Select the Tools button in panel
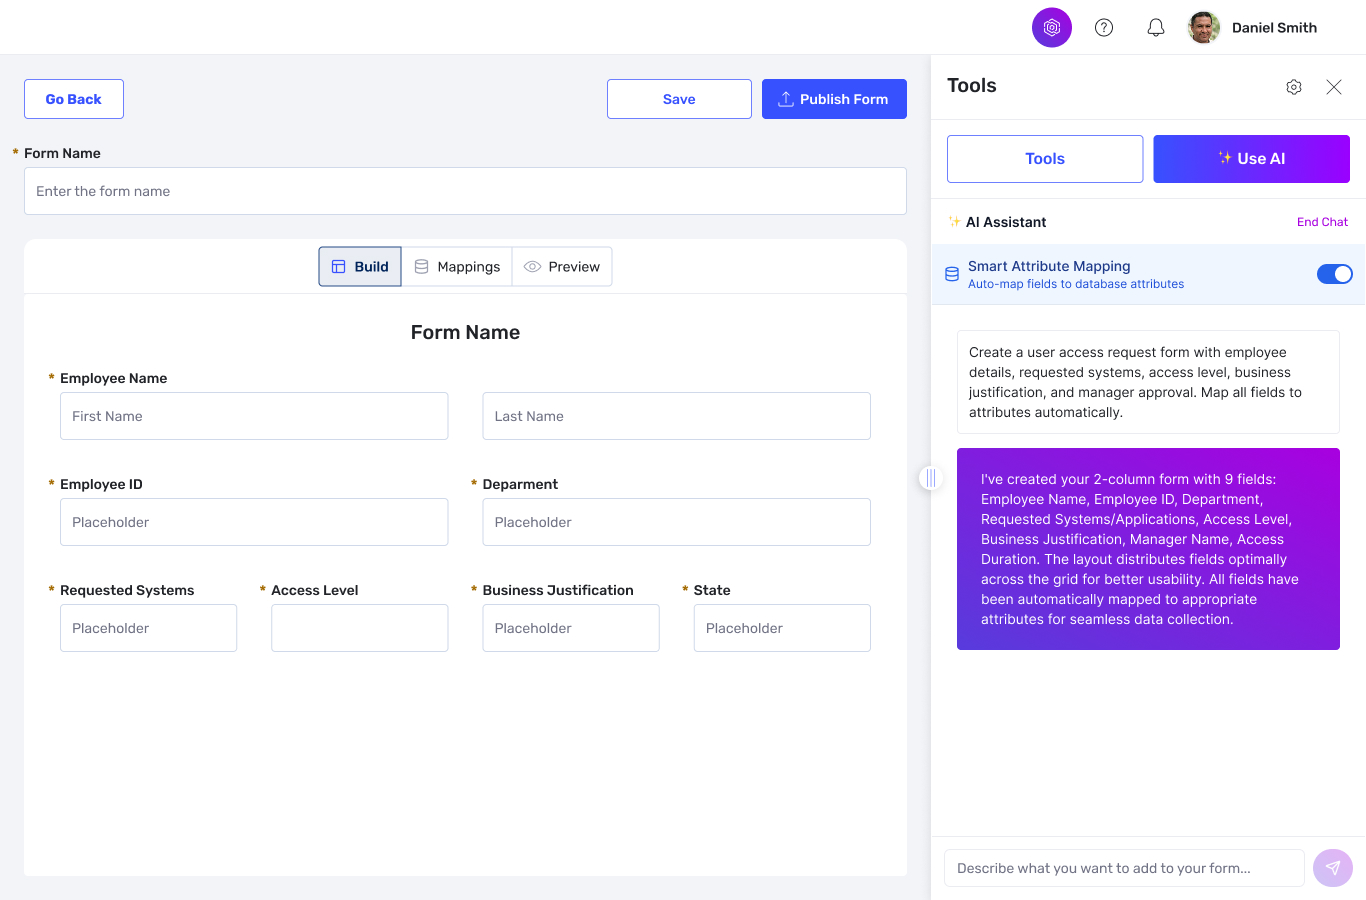 pyautogui.click(x=1045, y=159)
